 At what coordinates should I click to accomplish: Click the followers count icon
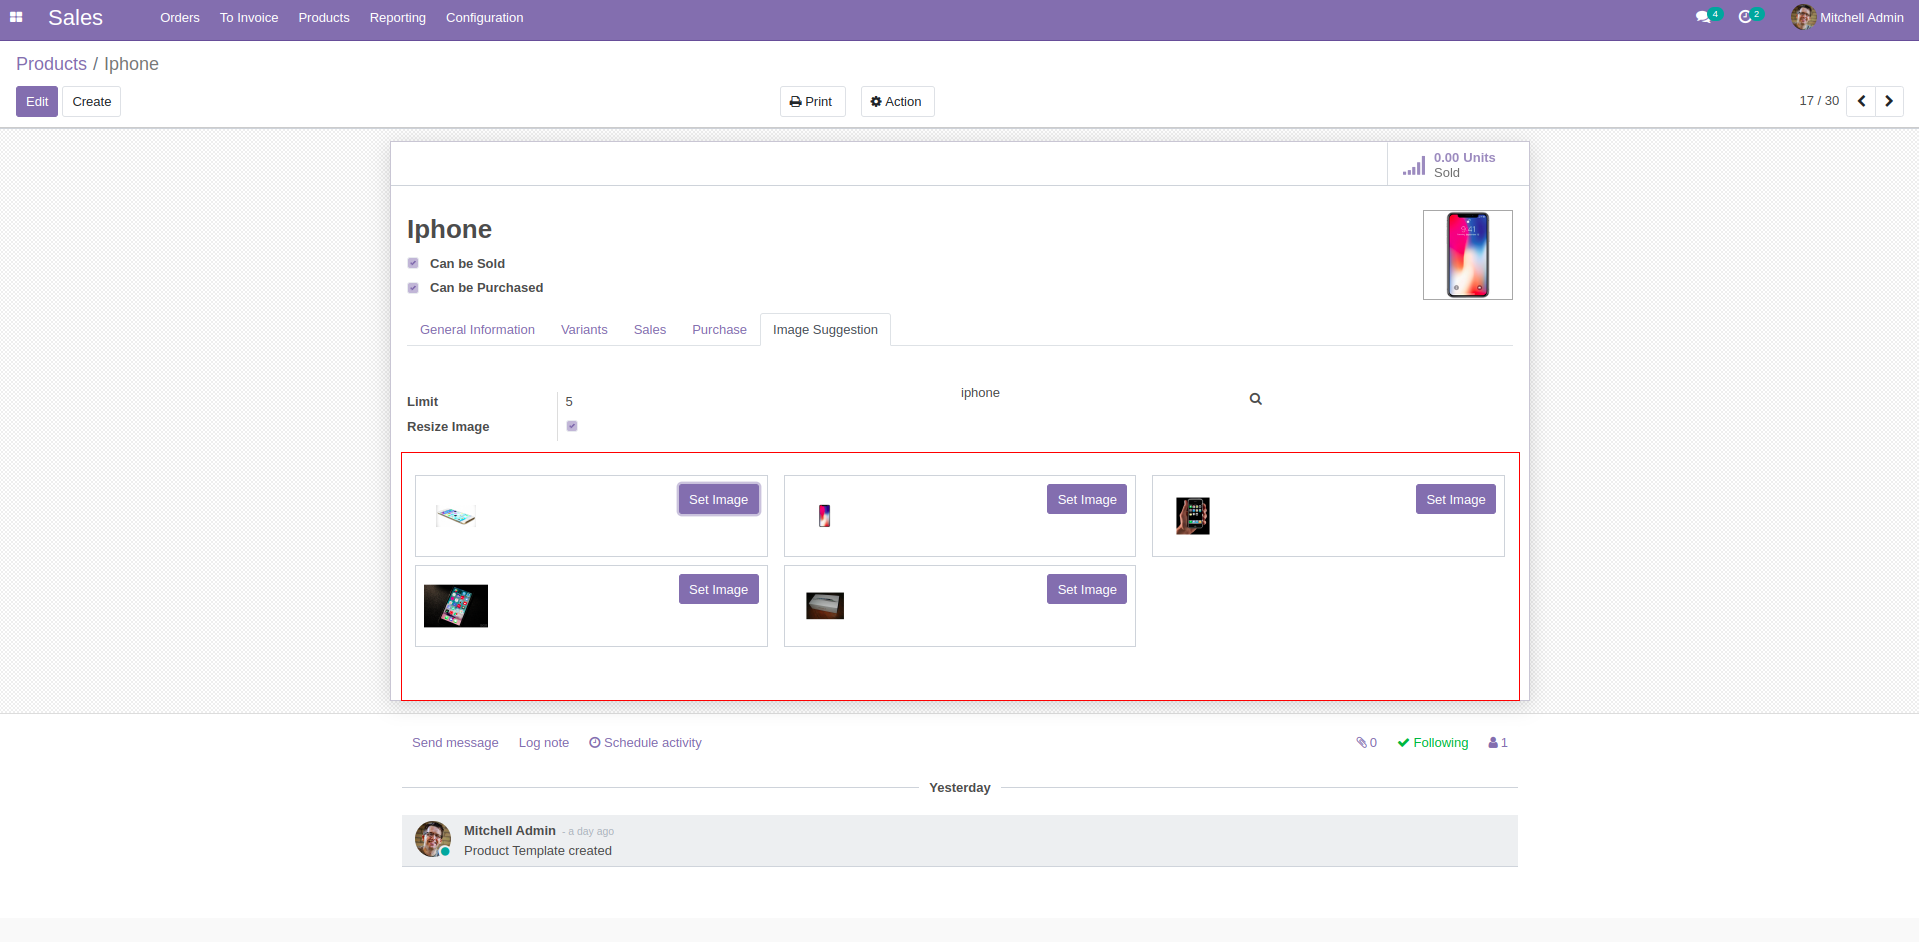click(1498, 743)
